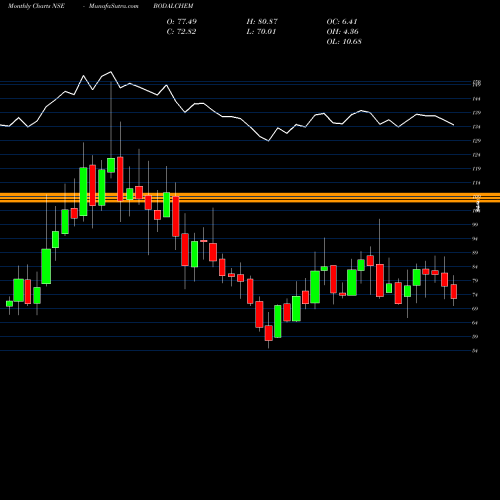The width and height of the screenshot is (500, 500).
Task: Click the 124 price axis label
Action: [476, 155]
